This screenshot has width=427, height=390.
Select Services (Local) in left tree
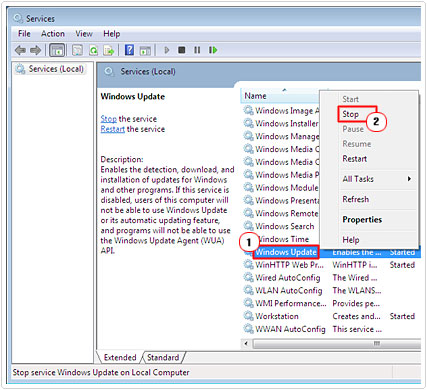point(56,69)
